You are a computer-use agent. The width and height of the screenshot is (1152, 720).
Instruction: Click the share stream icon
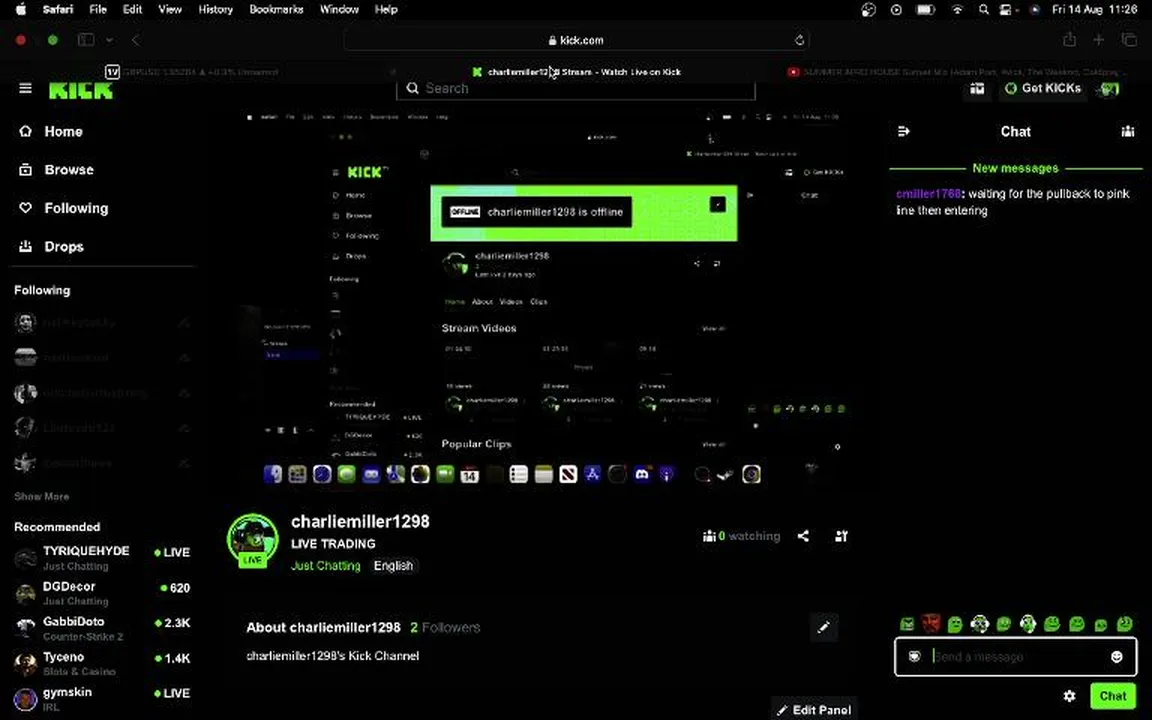pos(804,536)
